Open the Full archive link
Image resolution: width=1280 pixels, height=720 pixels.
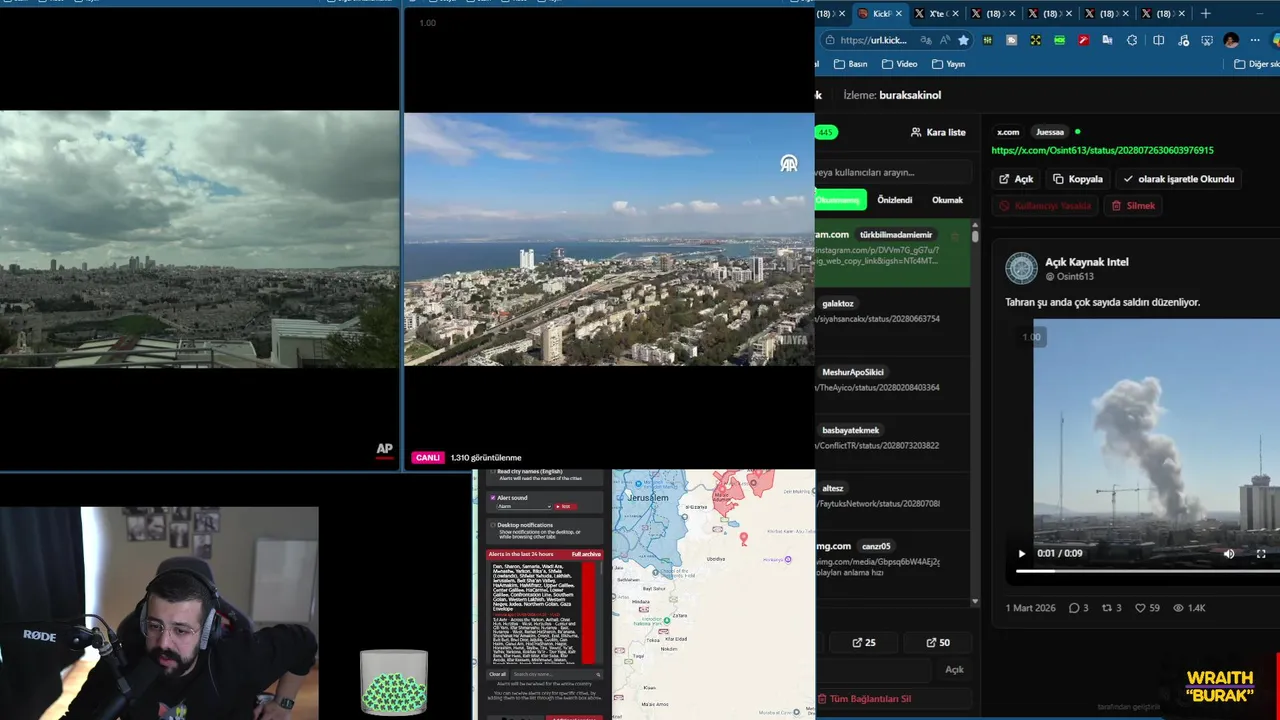click(x=586, y=554)
